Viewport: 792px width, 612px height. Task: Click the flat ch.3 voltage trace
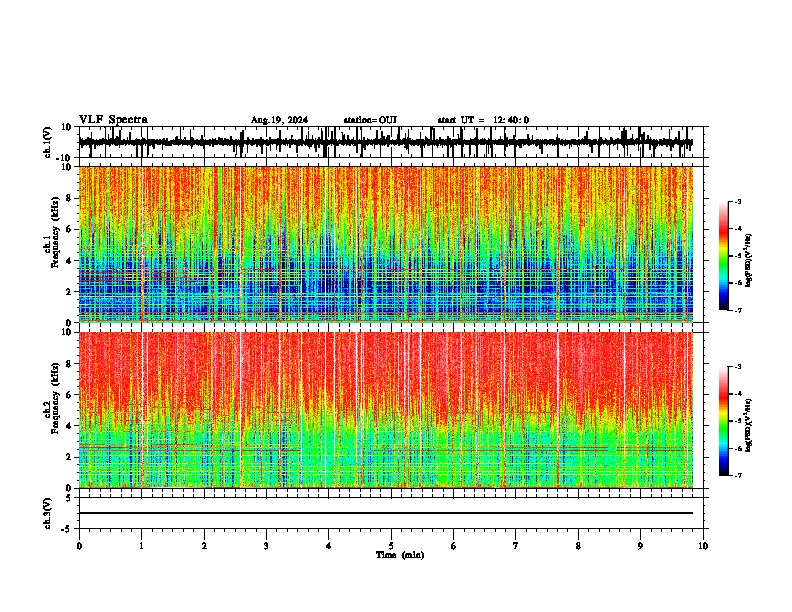click(385, 513)
